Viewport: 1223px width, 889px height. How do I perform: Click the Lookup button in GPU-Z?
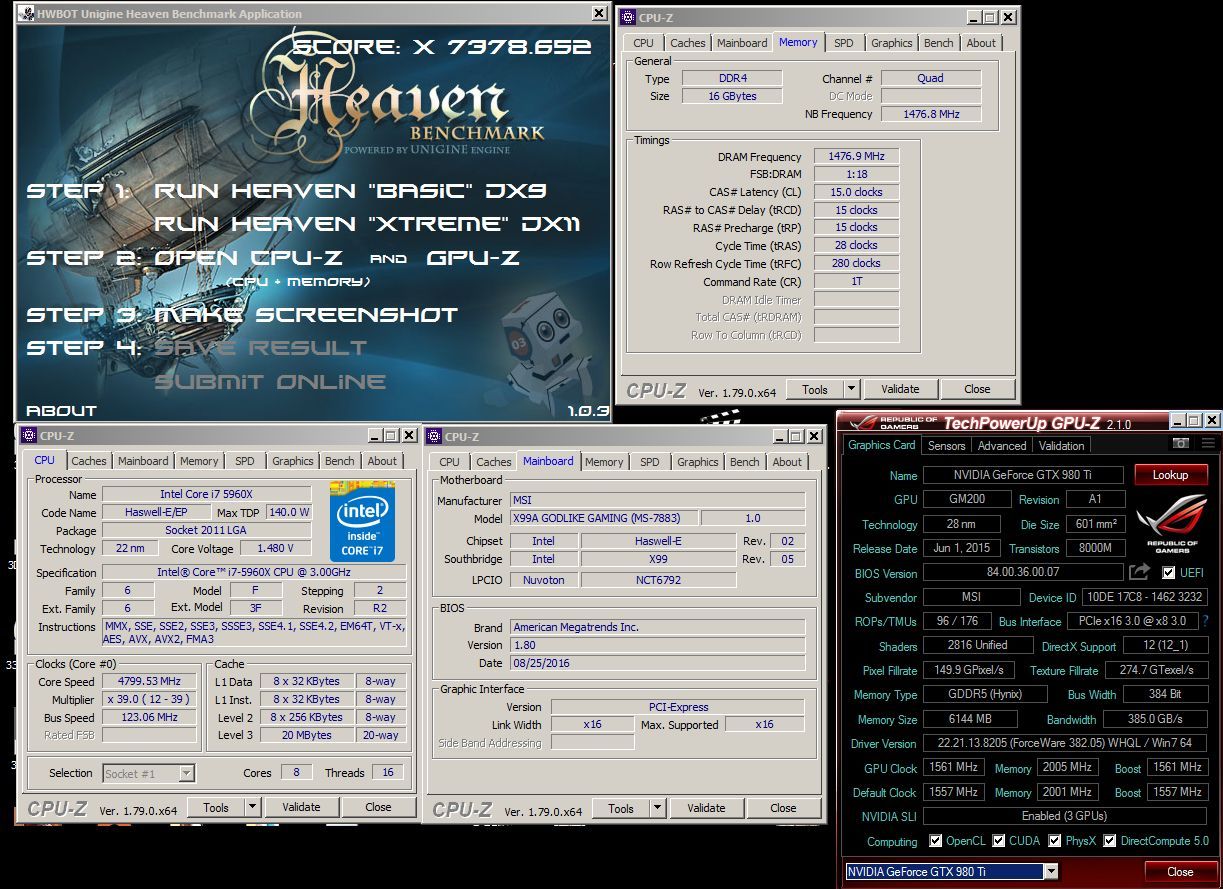point(1170,475)
